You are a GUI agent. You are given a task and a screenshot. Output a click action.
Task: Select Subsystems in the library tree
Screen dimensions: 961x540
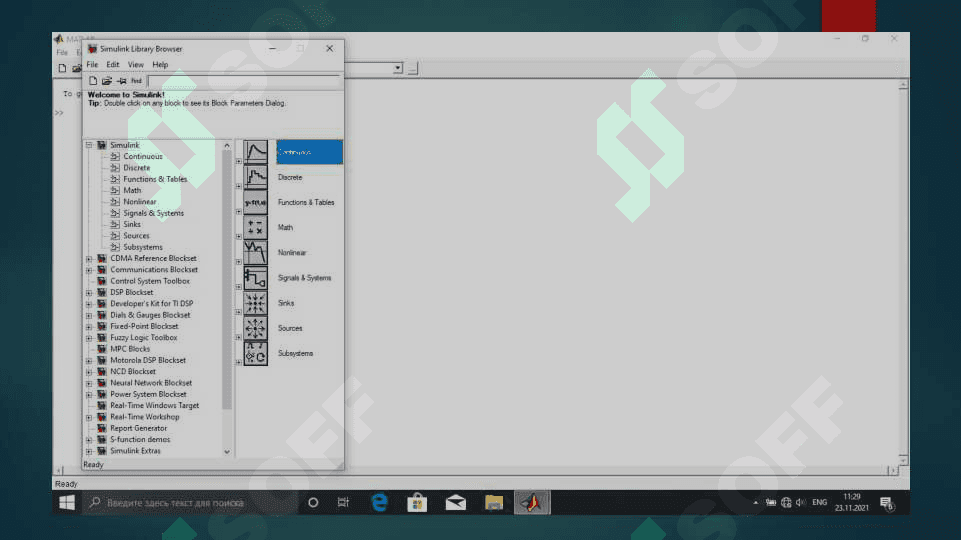tap(143, 247)
